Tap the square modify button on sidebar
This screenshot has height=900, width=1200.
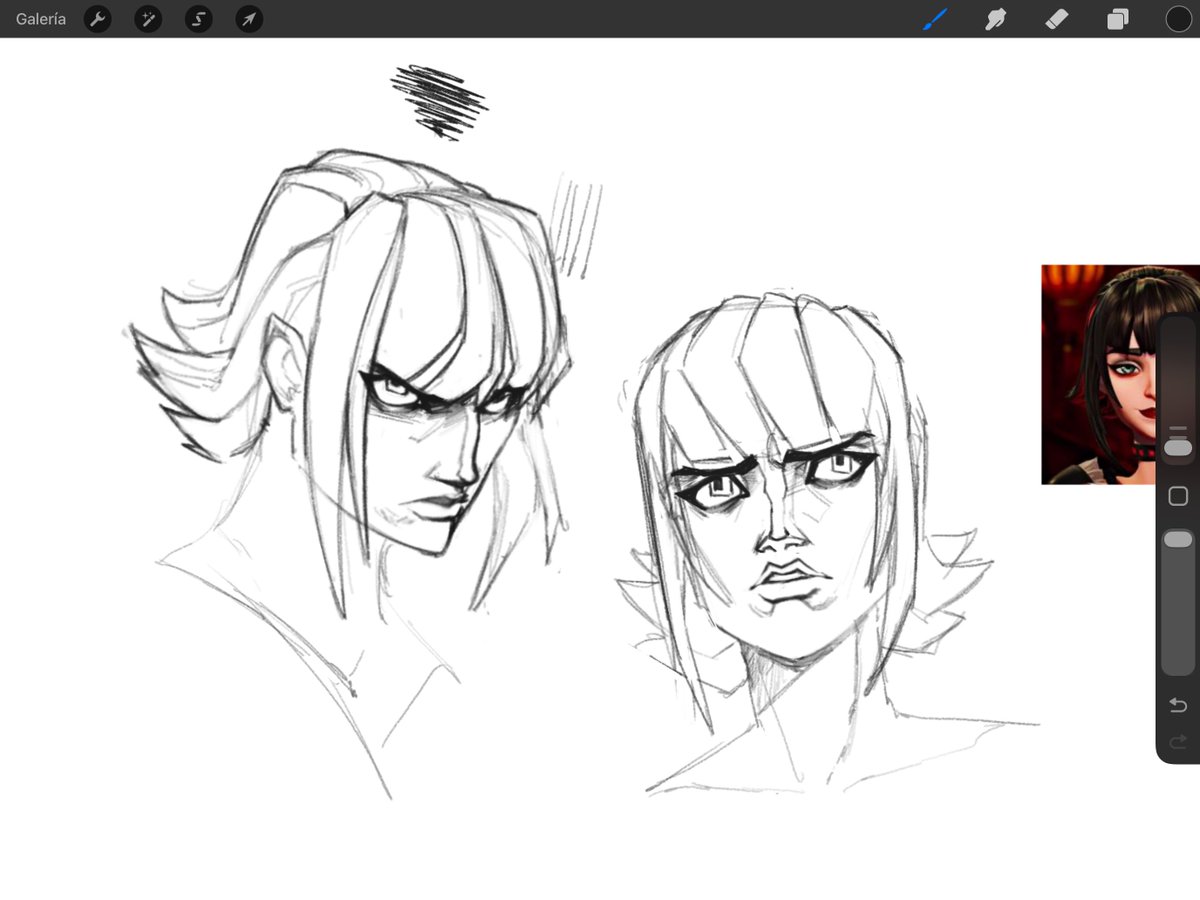(1178, 496)
